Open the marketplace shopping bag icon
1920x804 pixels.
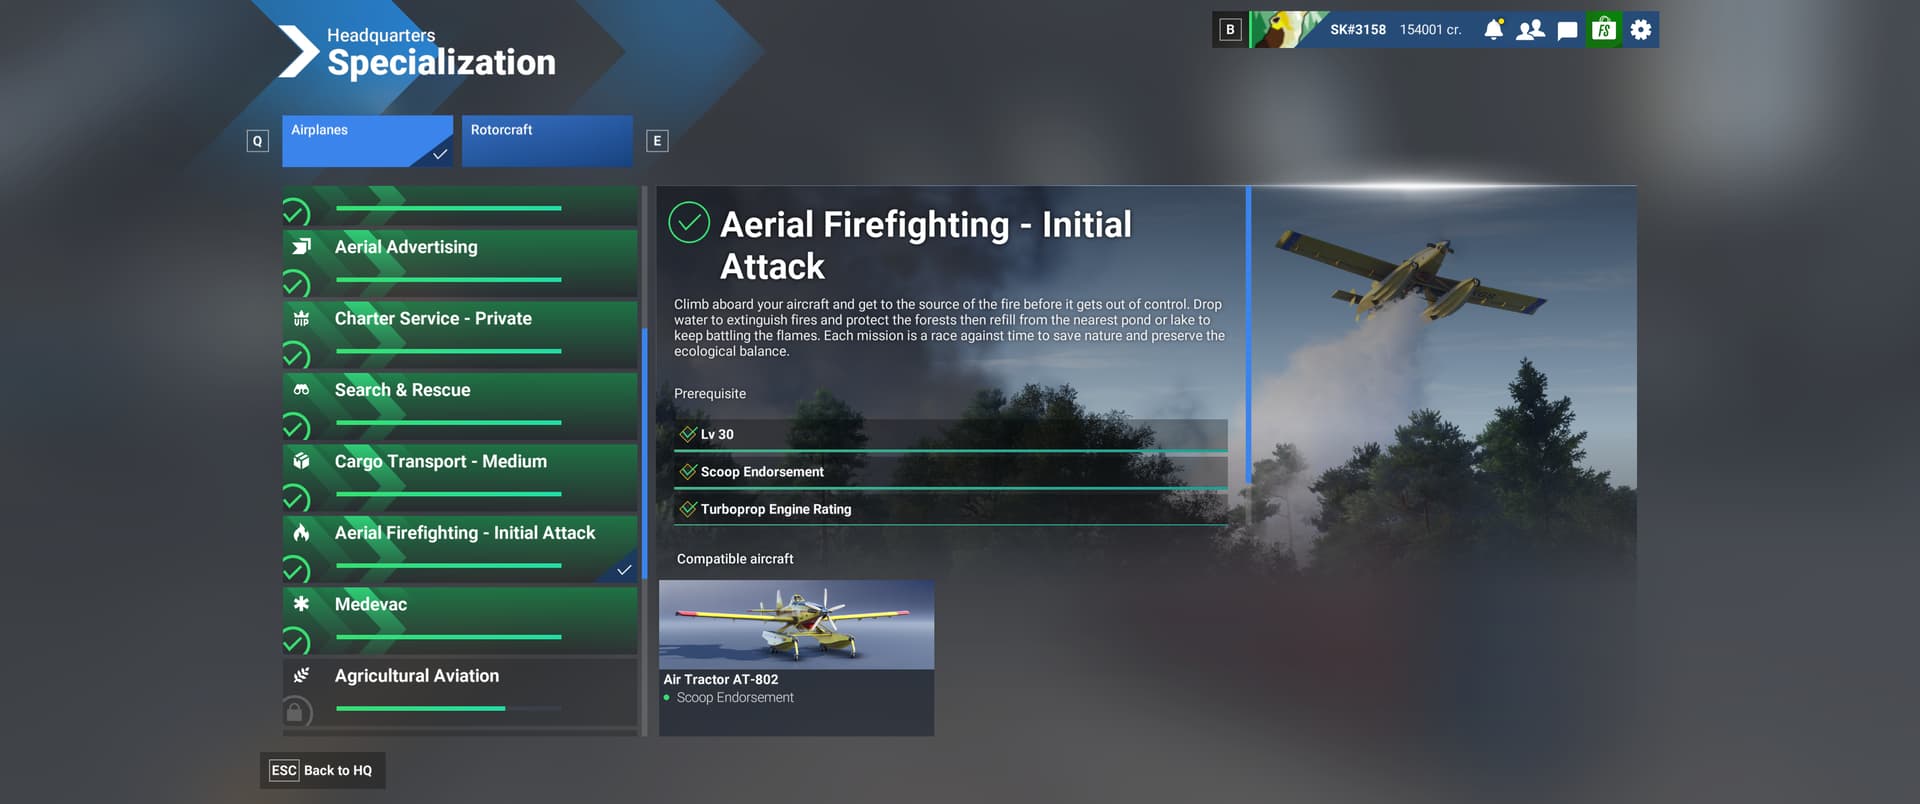1604,30
